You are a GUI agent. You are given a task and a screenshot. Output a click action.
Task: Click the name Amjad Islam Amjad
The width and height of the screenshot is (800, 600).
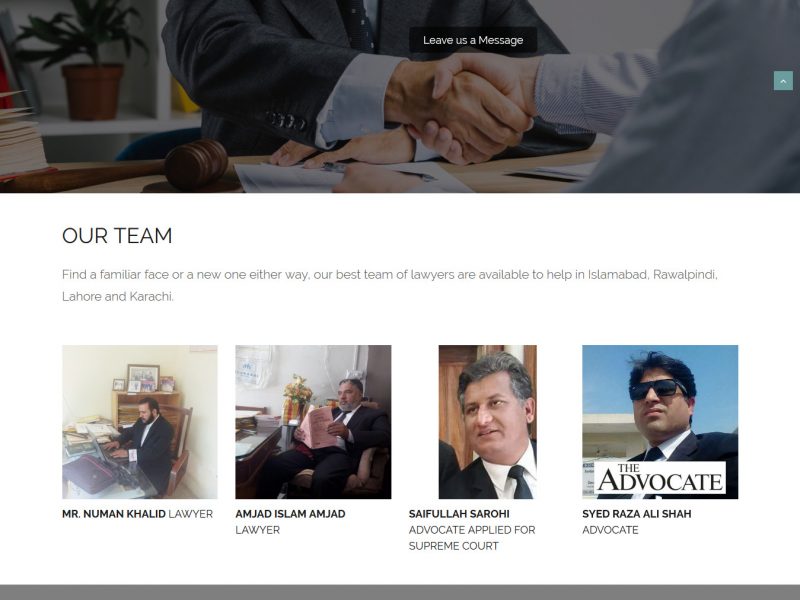click(290, 514)
